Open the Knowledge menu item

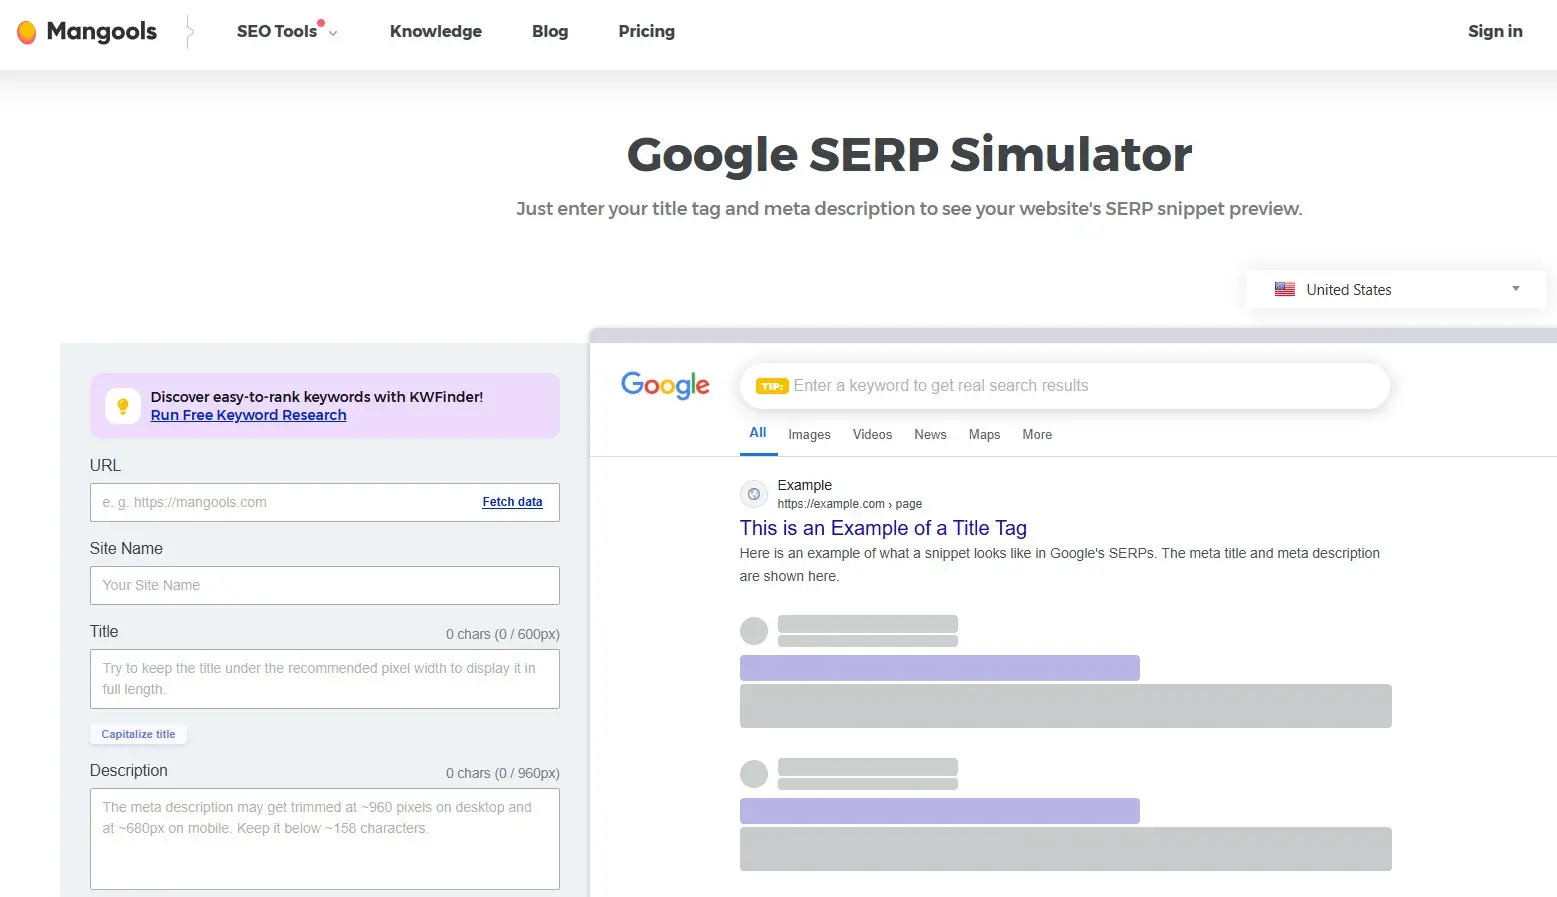435,31
